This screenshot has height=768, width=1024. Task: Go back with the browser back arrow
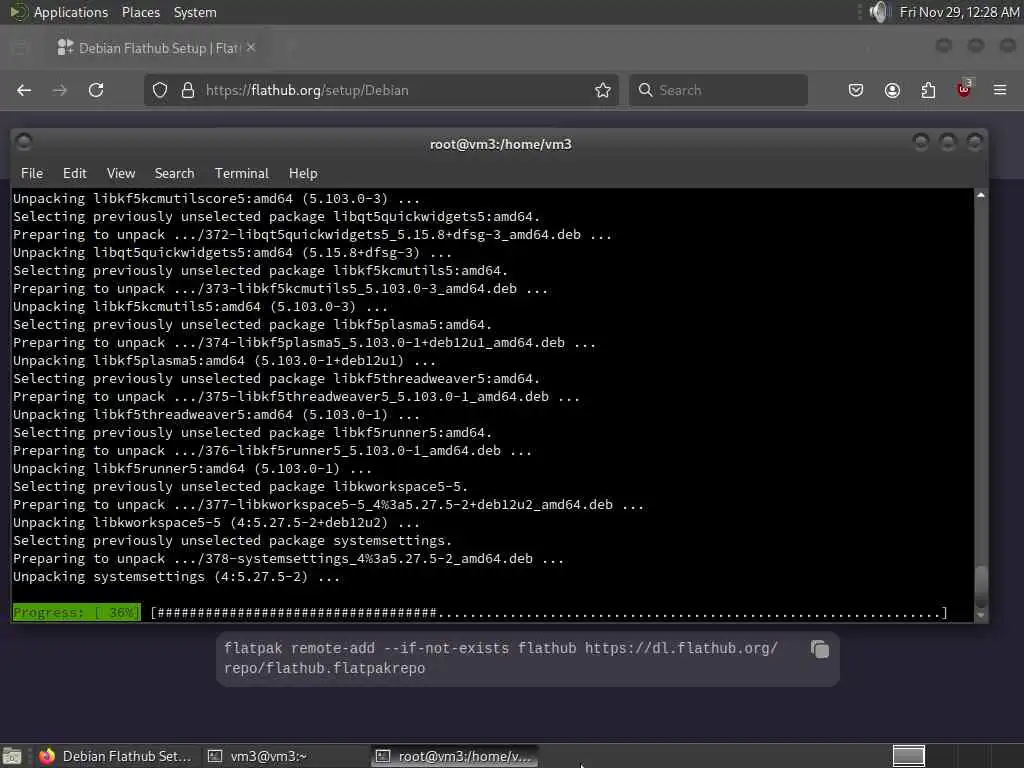[24, 90]
